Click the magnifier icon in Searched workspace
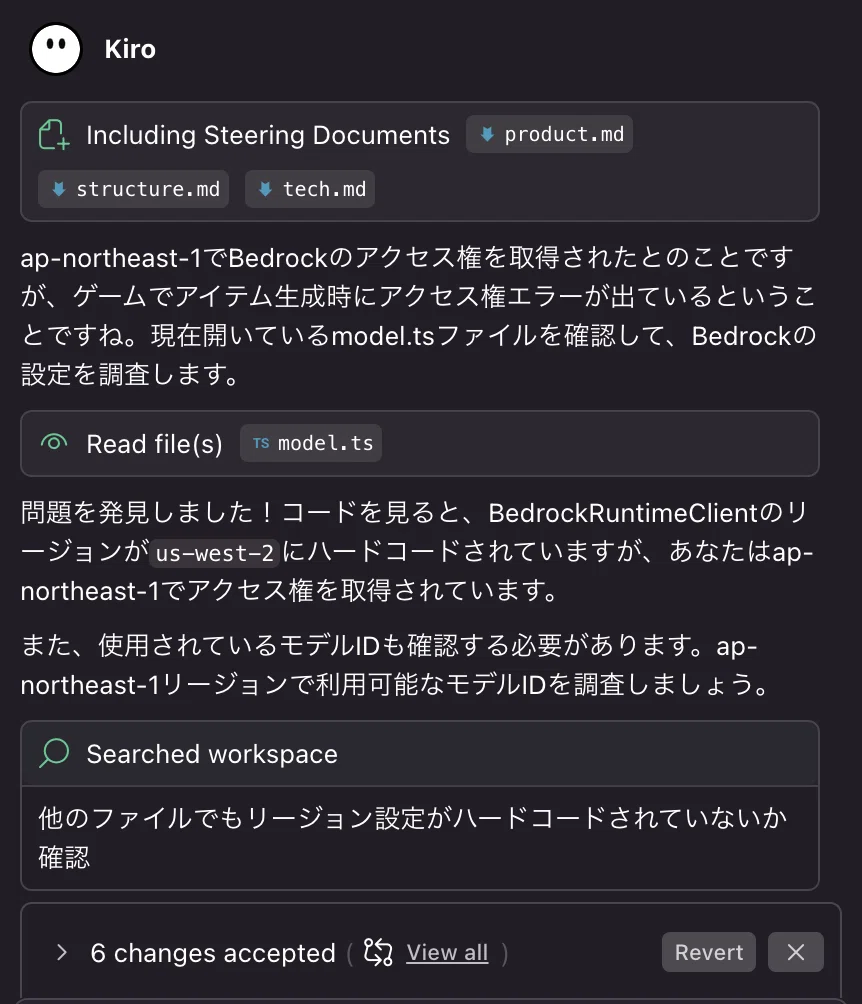The width and height of the screenshot is (862, 1004). pyautogui.click(x=54, y=753)
